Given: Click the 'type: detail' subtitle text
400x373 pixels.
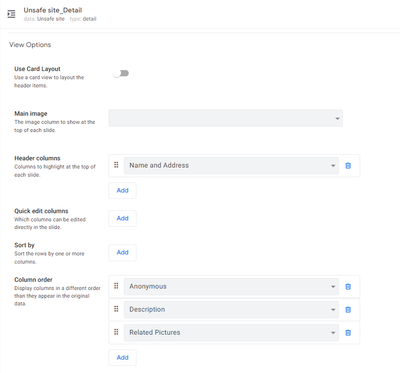Looking at the screenshot, I should point(83,19).
